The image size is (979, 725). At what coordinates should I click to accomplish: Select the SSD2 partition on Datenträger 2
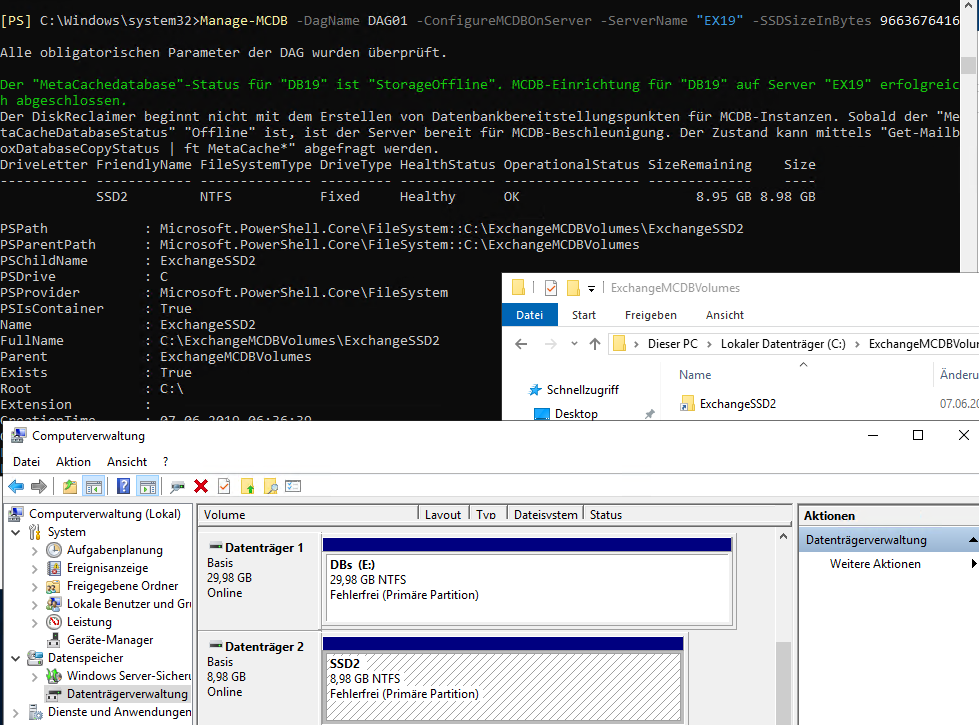(x=503, y=686)
